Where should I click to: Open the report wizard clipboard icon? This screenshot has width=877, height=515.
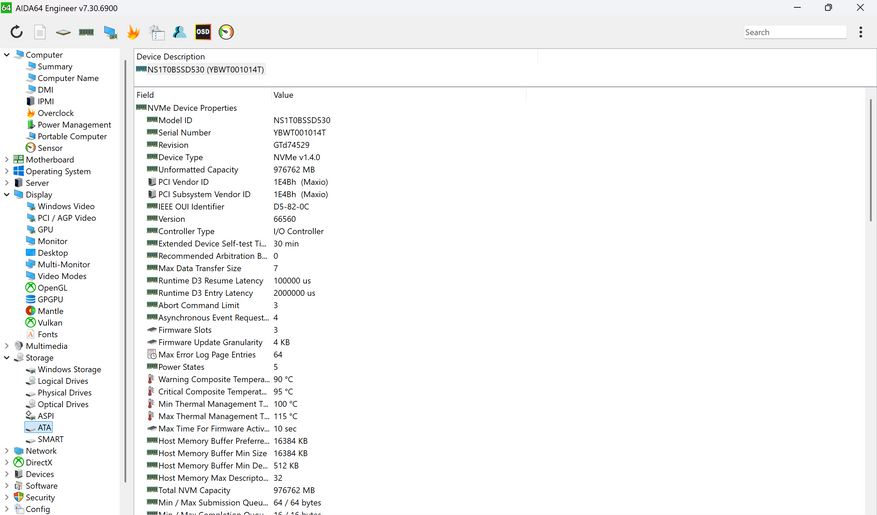click(x=157, y=32)
